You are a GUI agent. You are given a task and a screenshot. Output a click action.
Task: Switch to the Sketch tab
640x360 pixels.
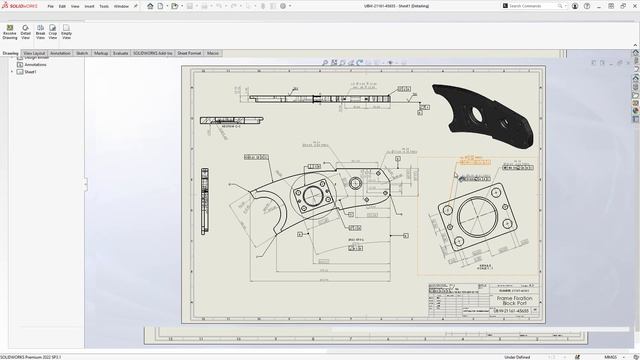pos(82,53)
